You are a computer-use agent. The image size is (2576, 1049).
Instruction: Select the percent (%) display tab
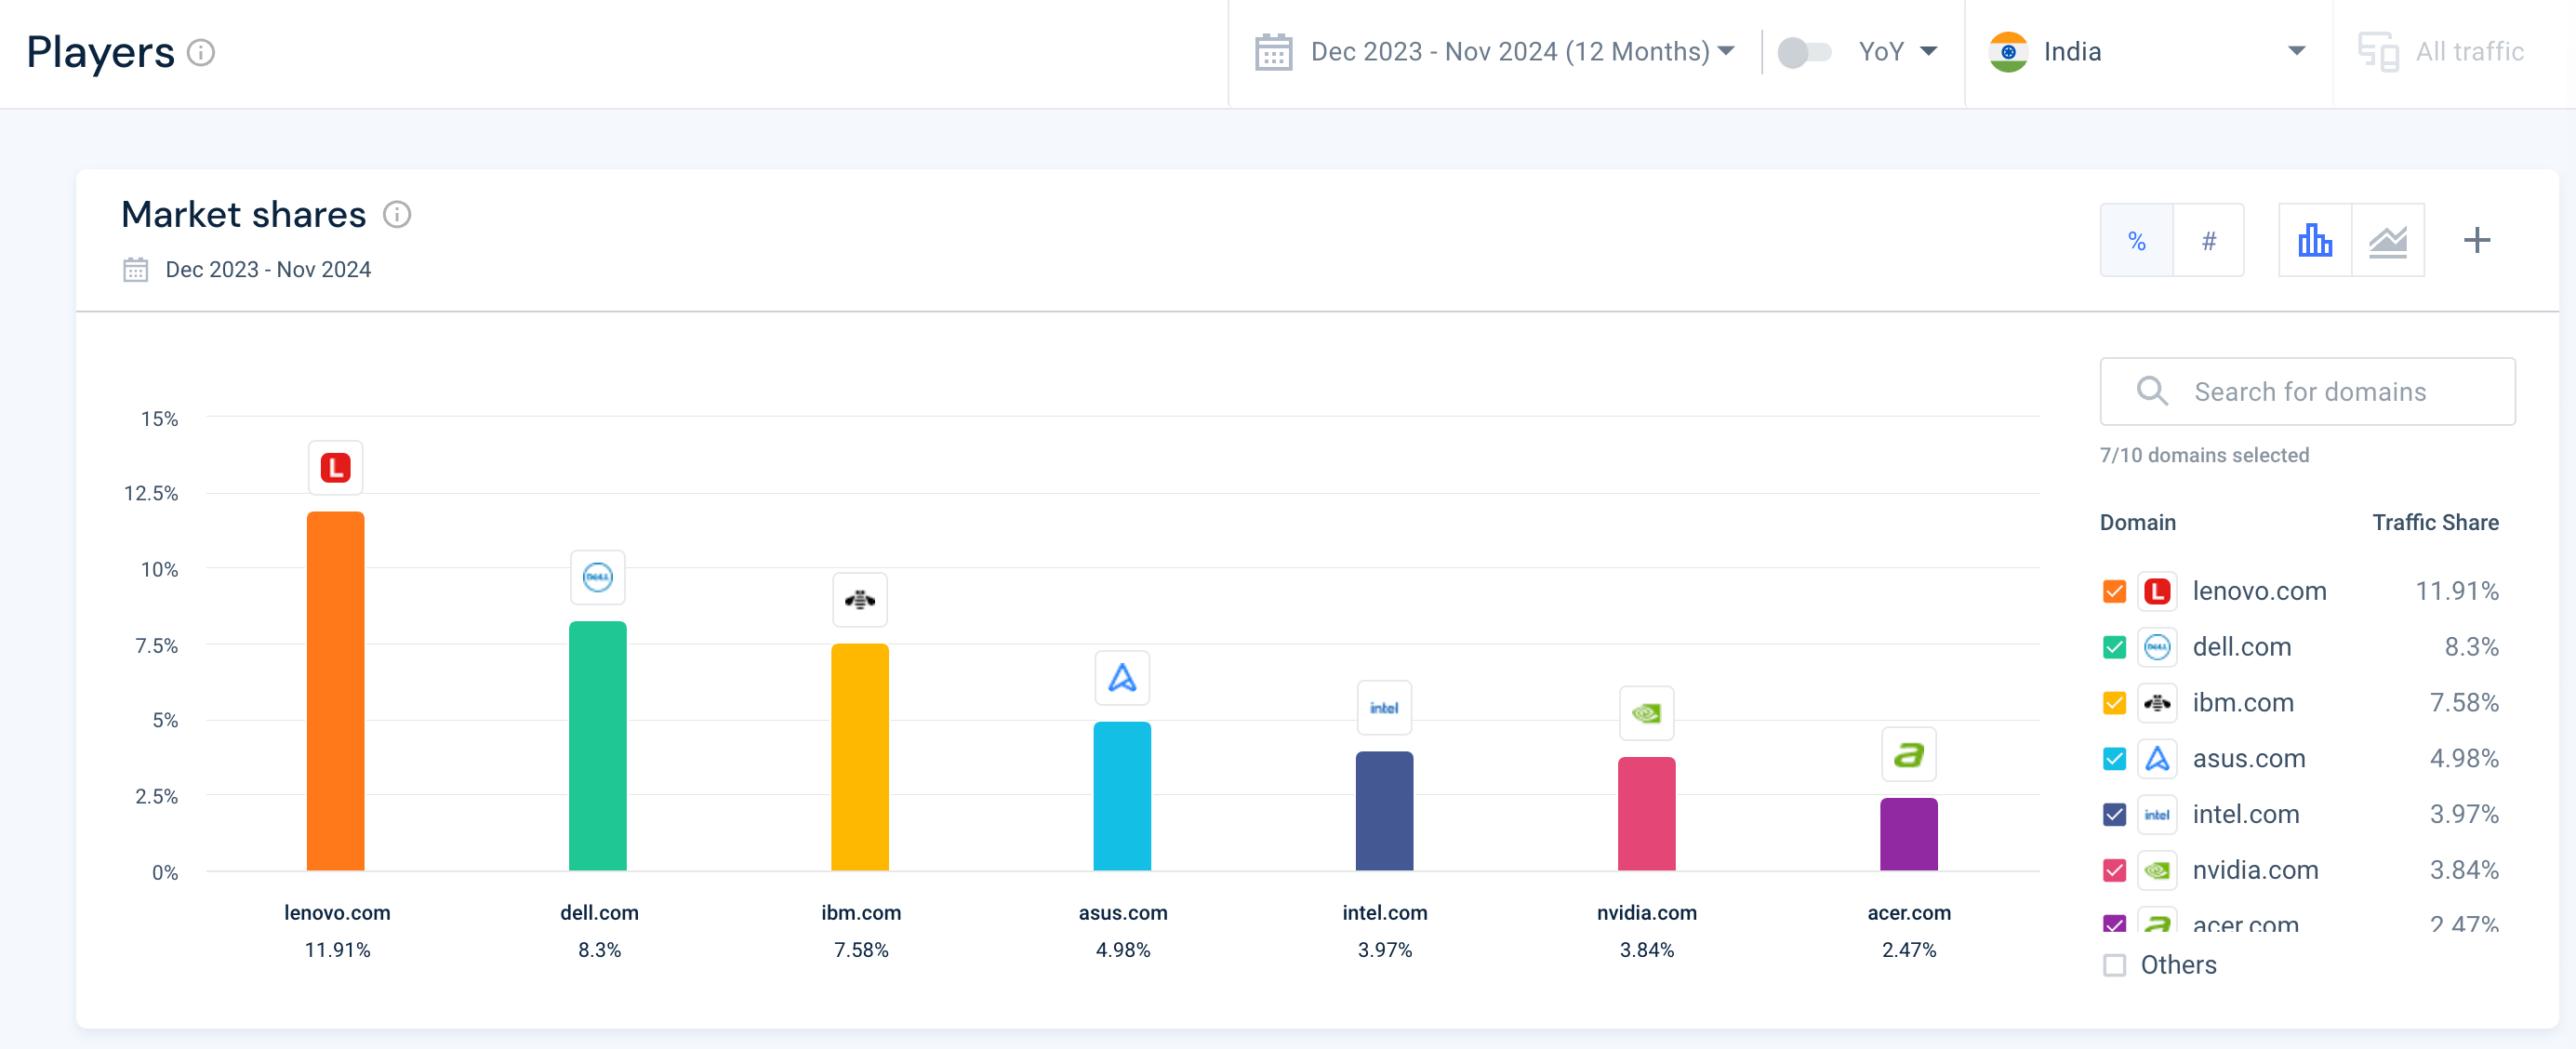pos(2136,241)
